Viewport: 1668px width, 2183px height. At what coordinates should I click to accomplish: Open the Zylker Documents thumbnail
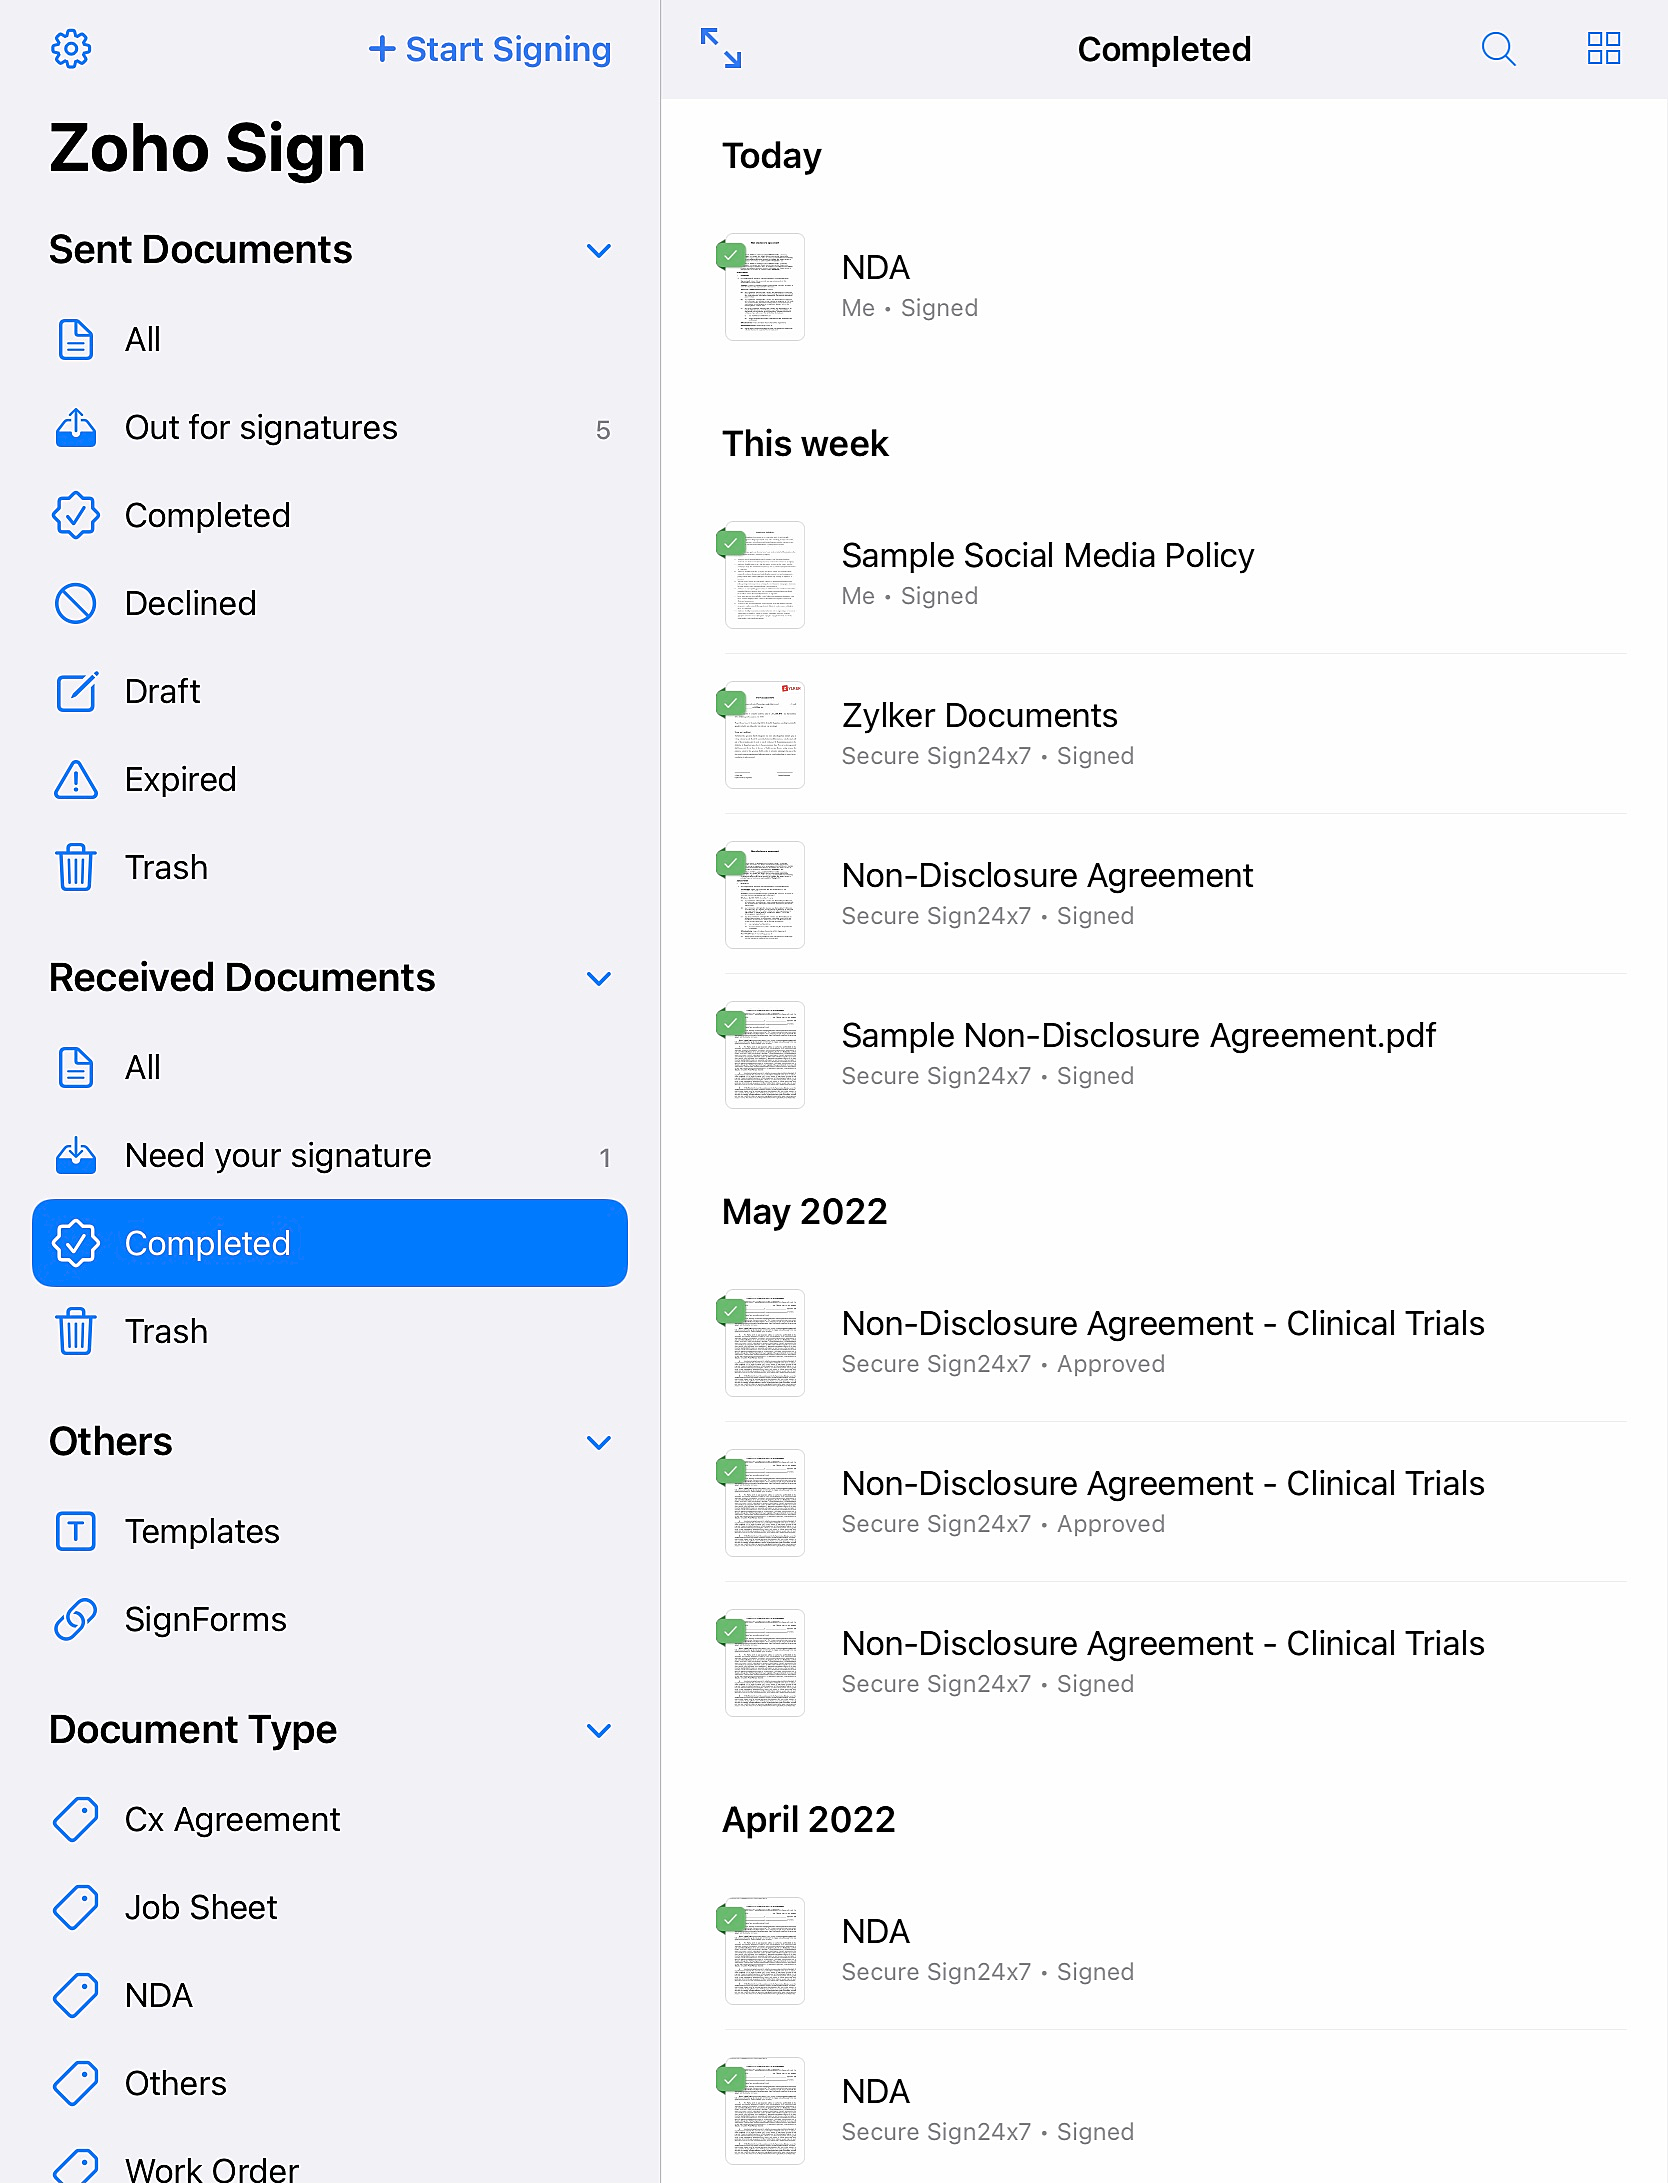click(764, 735)
